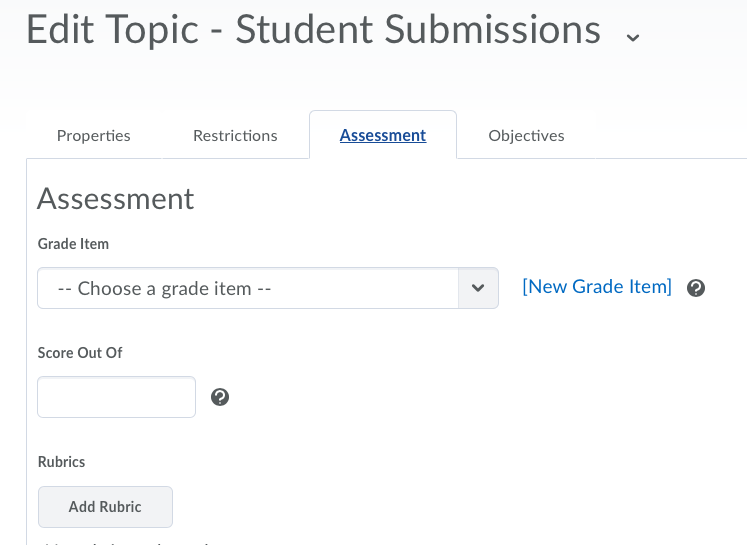Click the 'Edit Topic' words in page title
The width and height of the screenshot is (747, 545).
pos(112,31)
